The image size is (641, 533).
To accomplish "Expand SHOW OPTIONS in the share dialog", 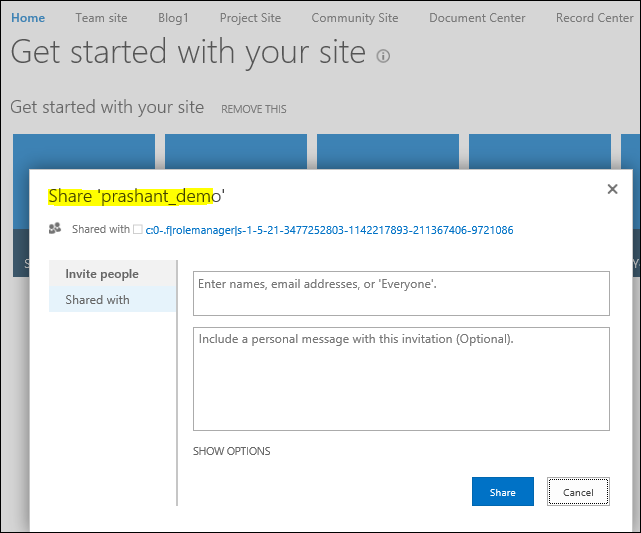I will click(x=231, y=451).
